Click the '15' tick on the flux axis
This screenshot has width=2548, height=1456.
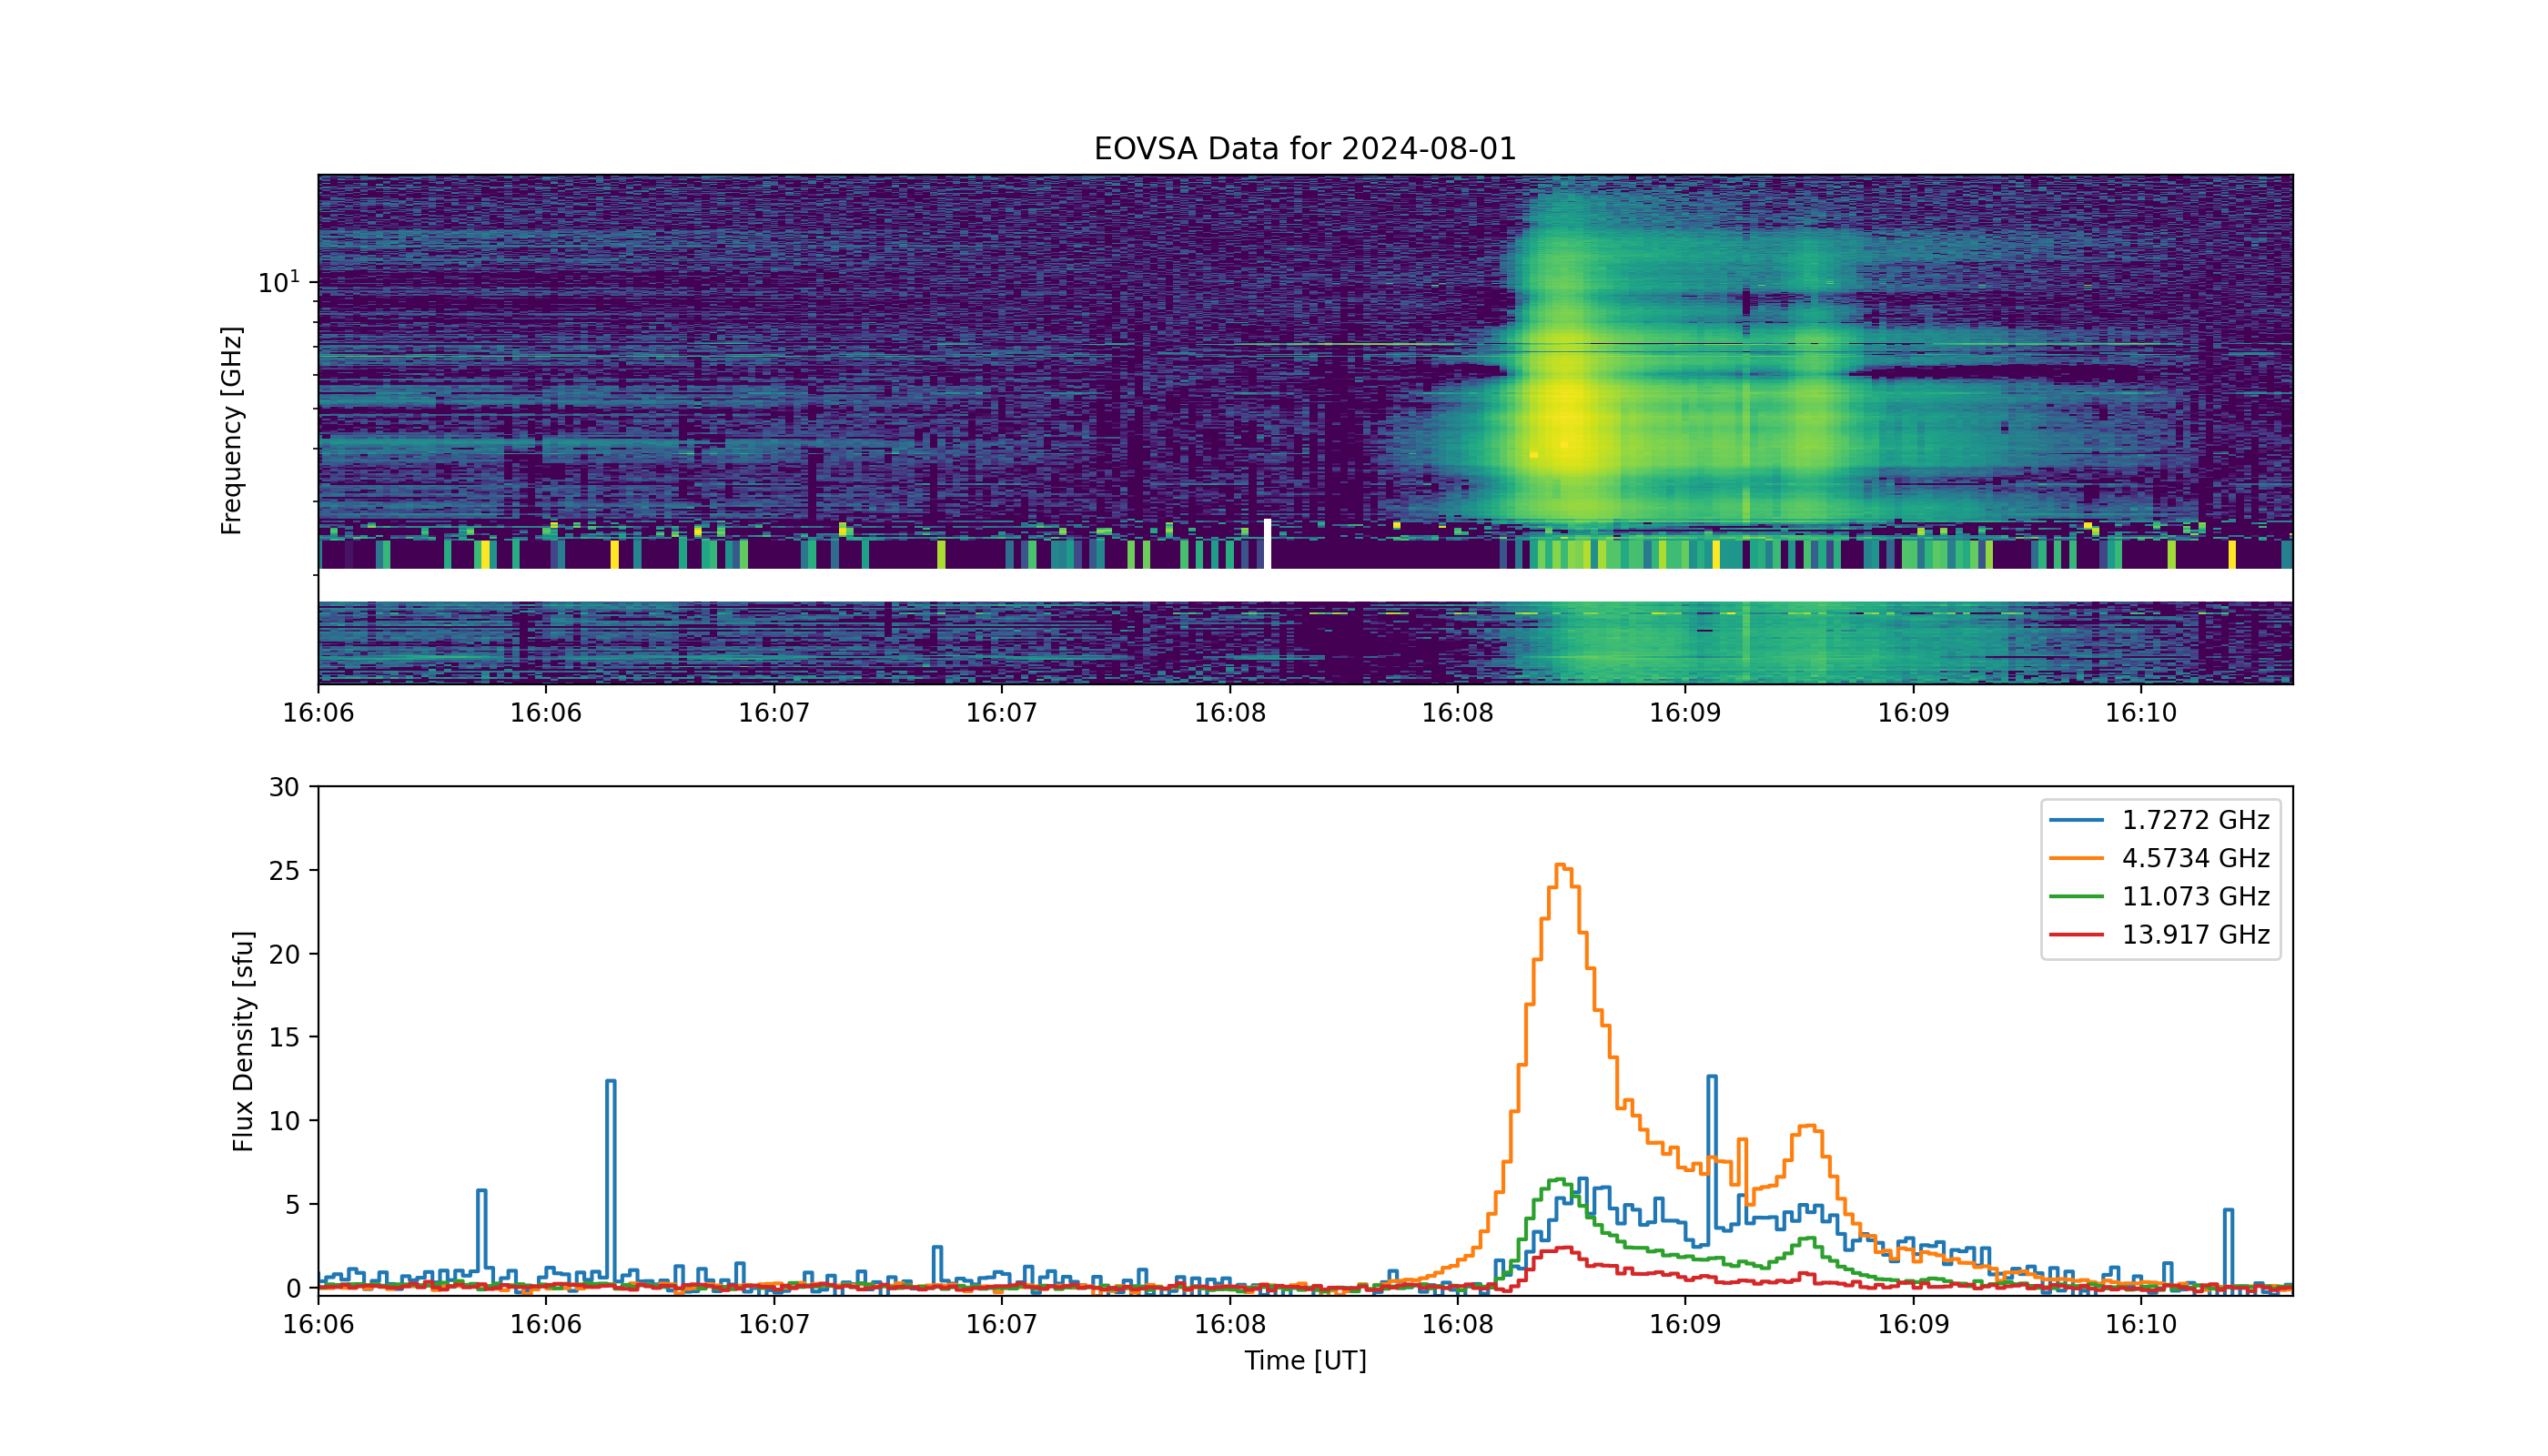tap(284, 1037)
